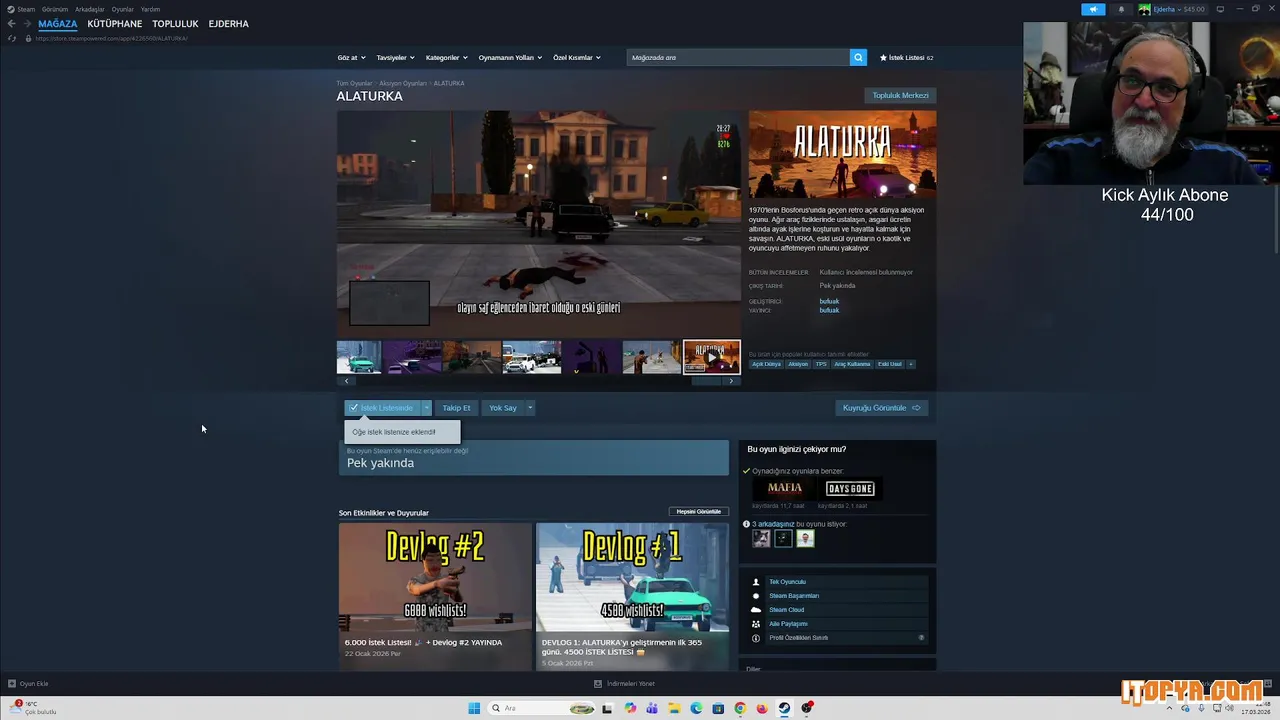Expand the Göz at dropdown
Viewport: 1280px width, 720px height.
click(352, 58)
